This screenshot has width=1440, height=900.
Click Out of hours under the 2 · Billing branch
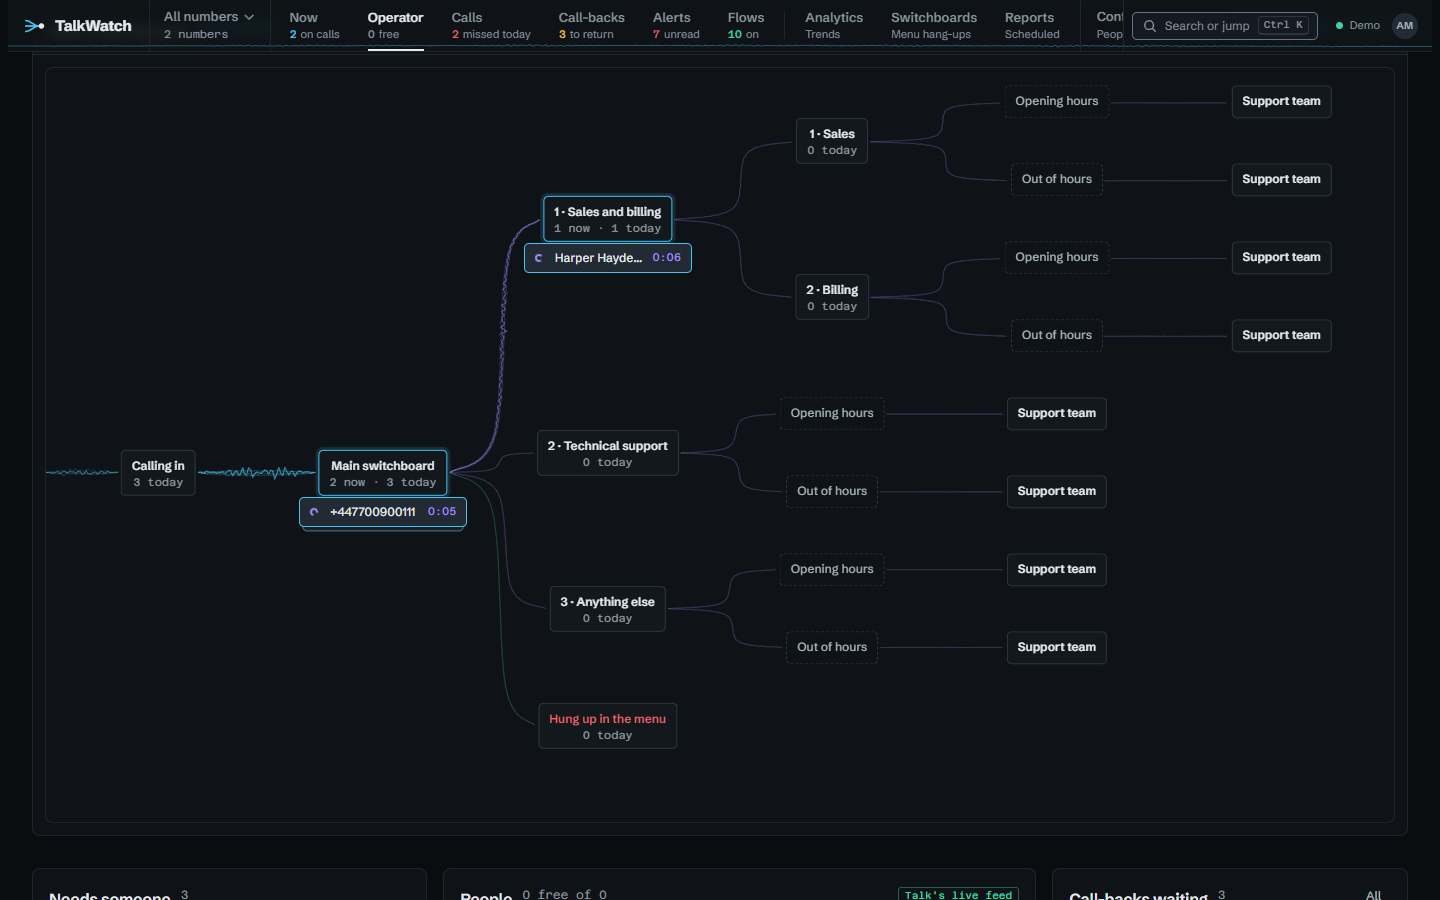pyautogui.click(x=1056, y=335)
